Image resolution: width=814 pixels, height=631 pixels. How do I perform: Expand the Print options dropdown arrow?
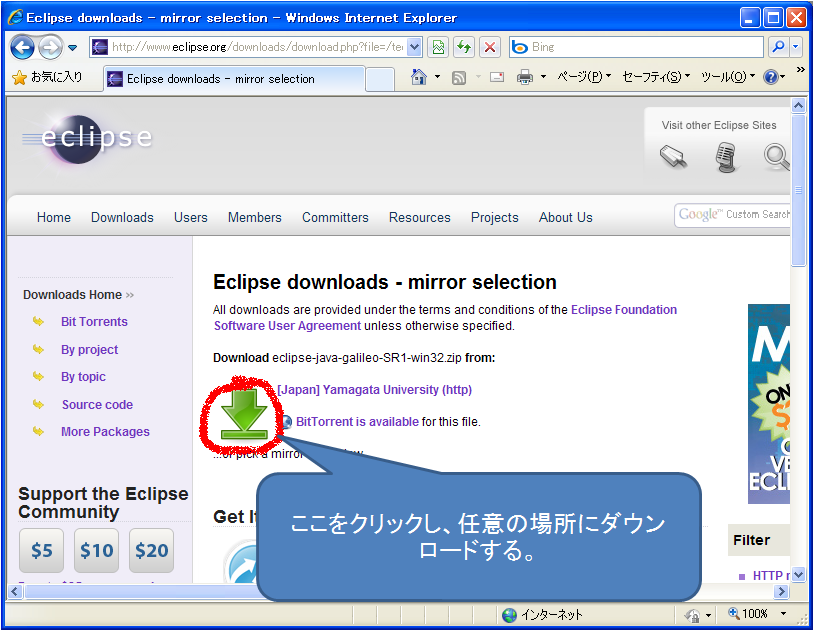pos(544,77)
